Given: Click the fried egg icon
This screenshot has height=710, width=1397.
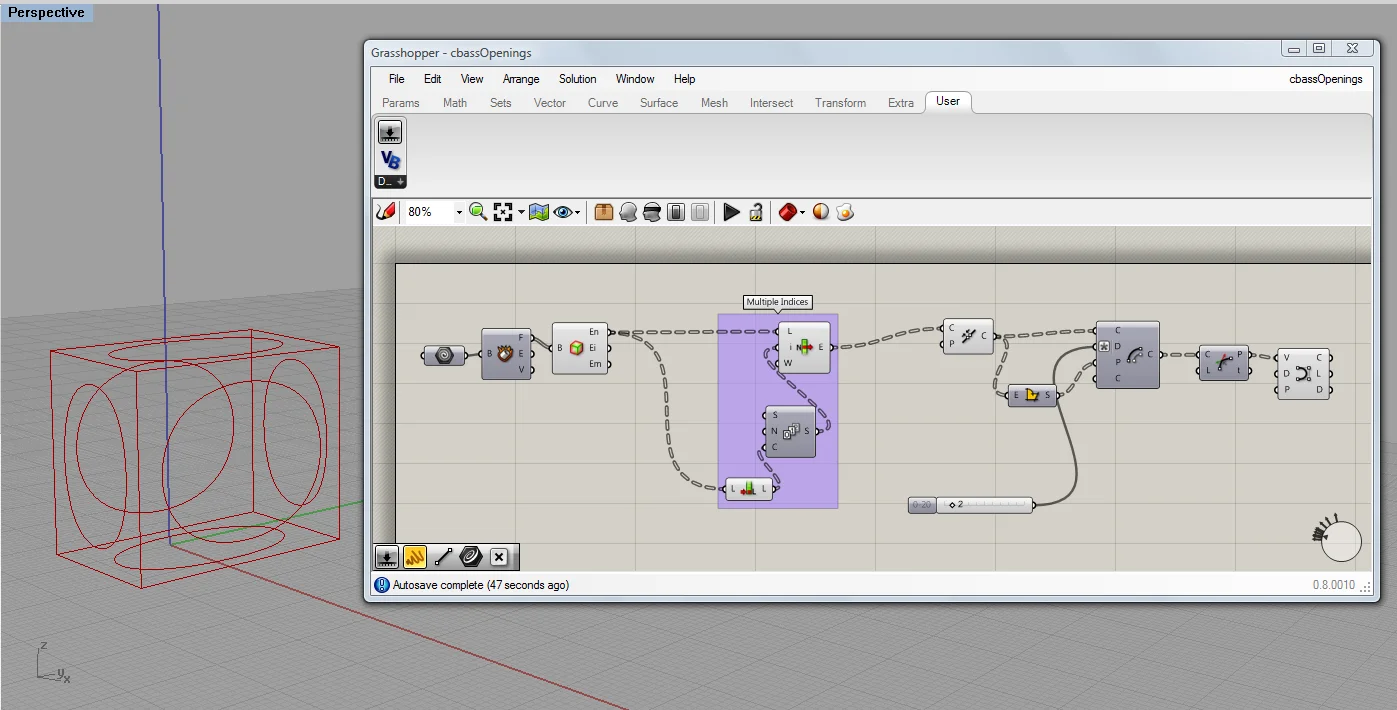Looking at the screenshot, I should coord(845,212).
